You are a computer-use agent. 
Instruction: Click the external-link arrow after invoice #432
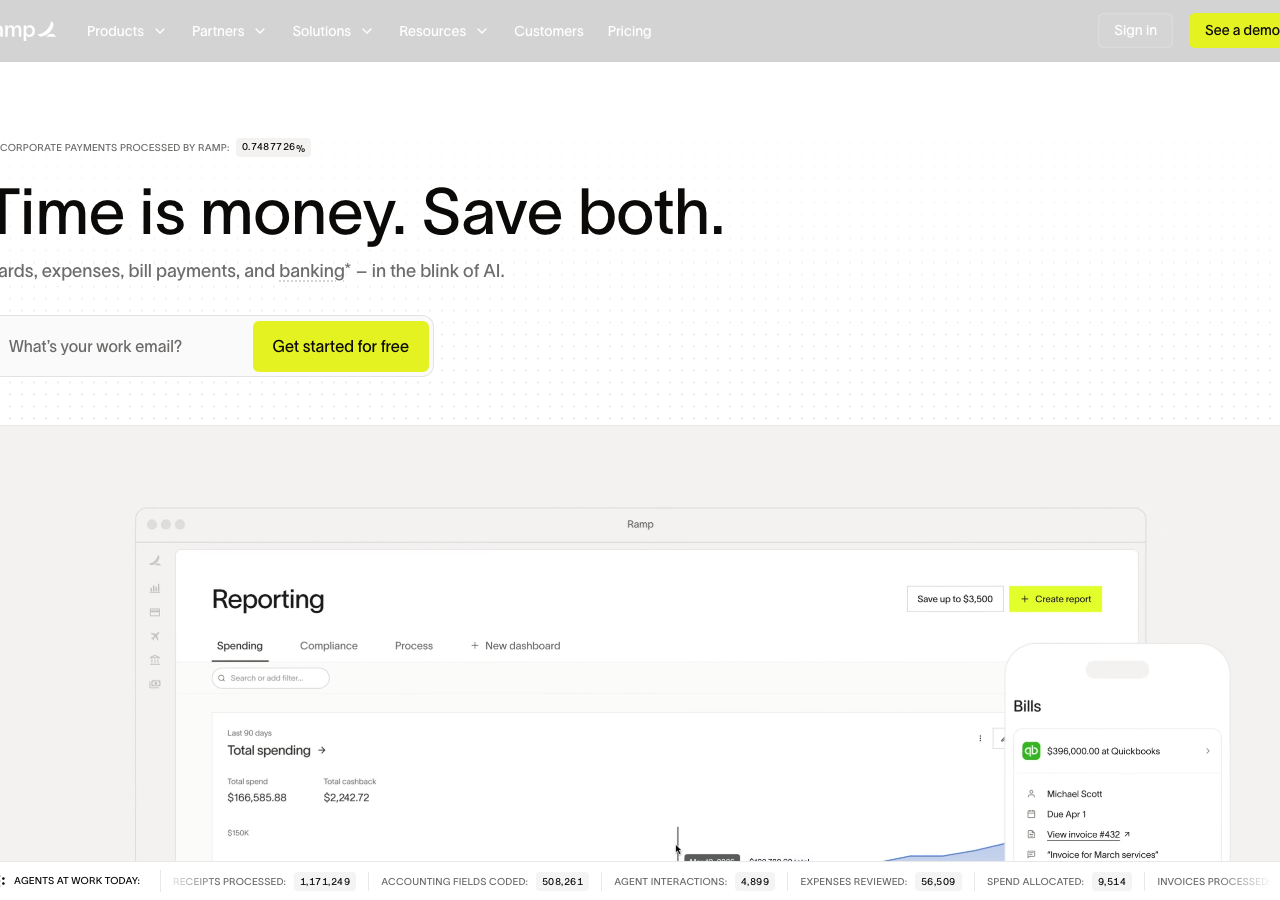click(1127, 834)
